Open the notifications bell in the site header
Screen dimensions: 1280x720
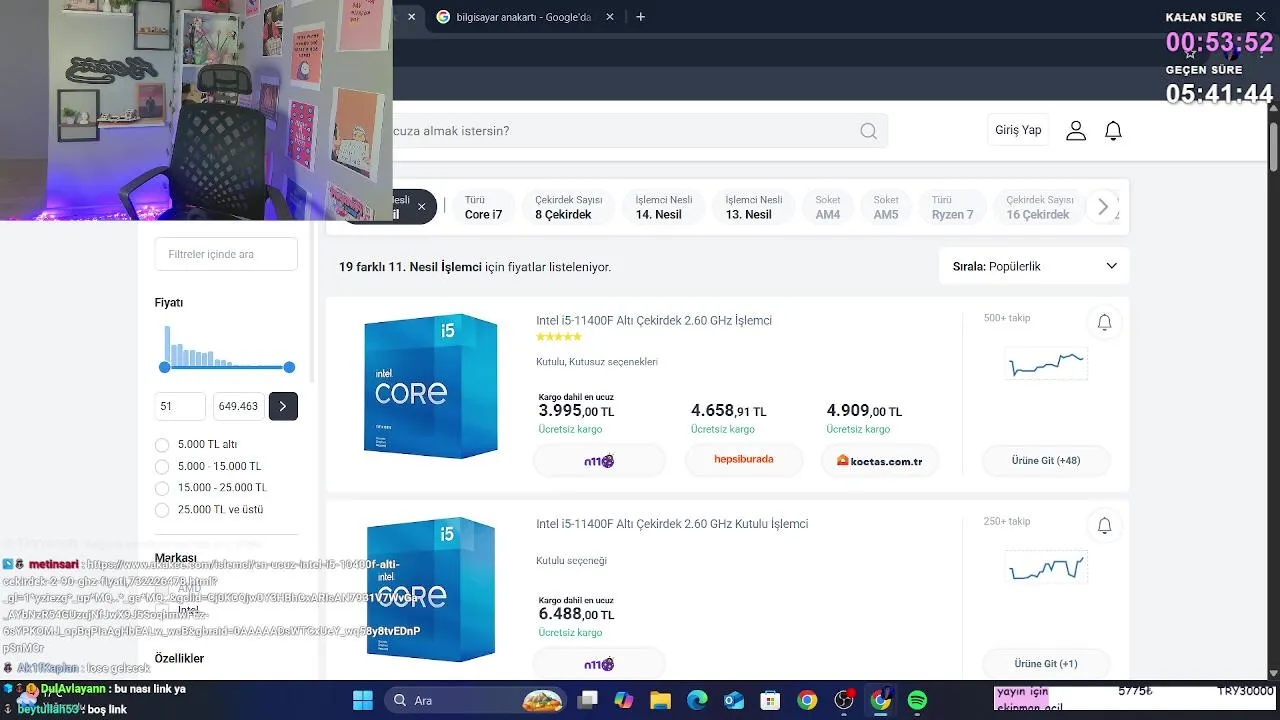pyautogui.click(x=1113, y=131)
